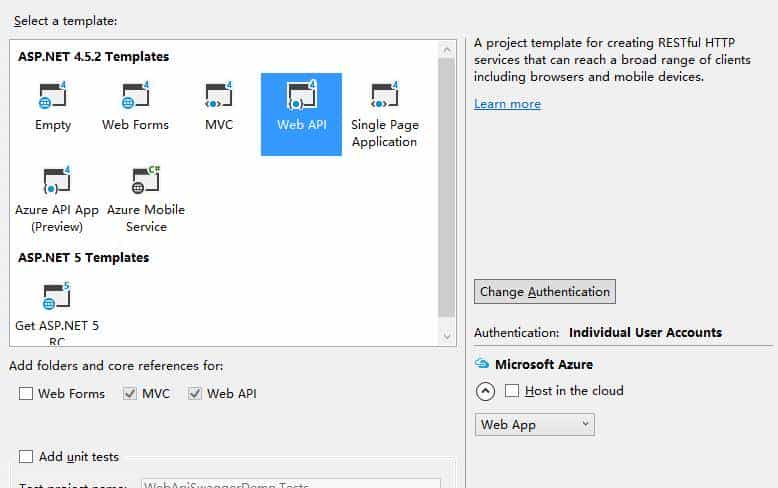The image size is (778, 488).
Task: Pick the MVC template icon
Action: 218,97
